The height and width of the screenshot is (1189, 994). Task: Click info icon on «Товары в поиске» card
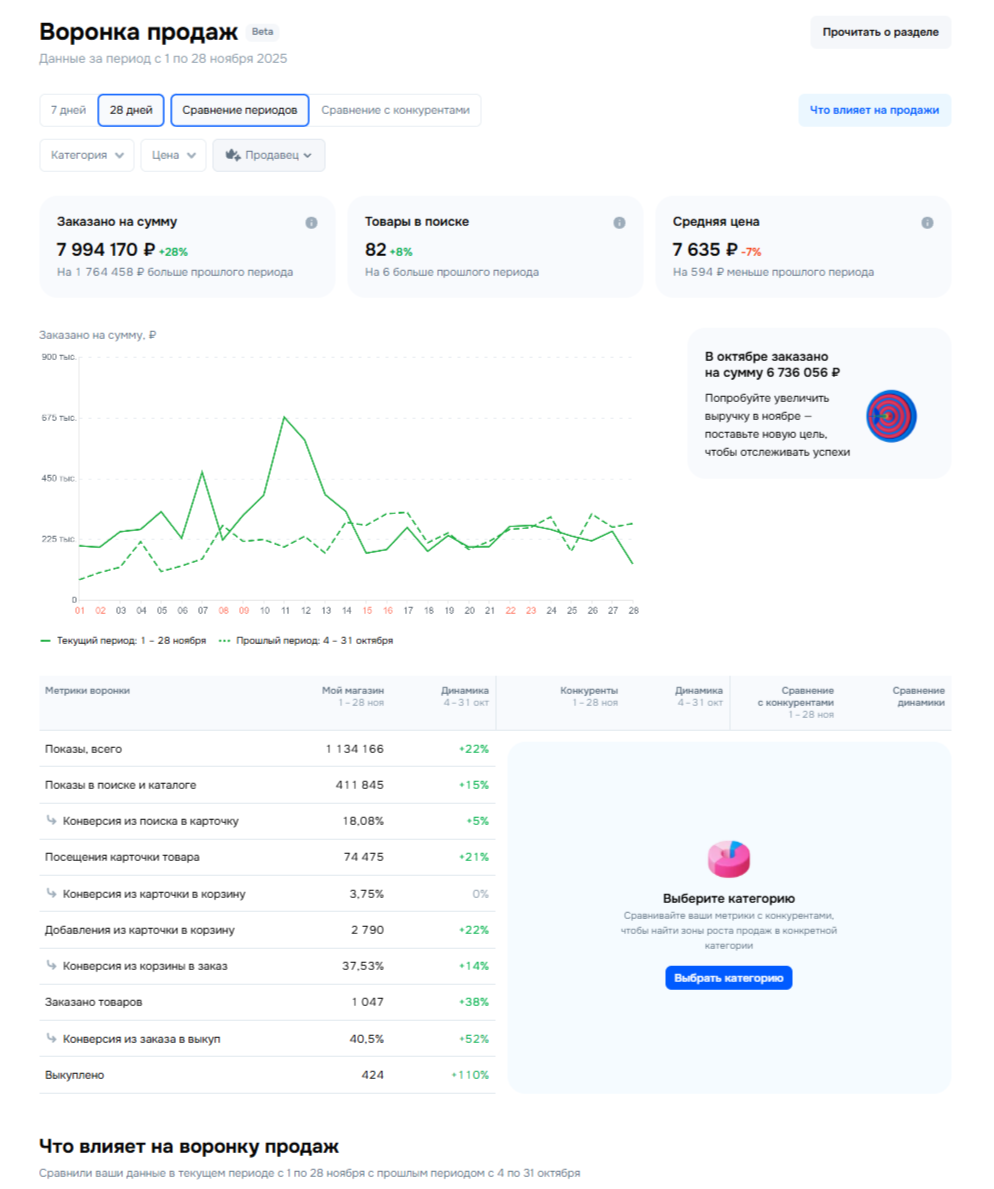click(619, 223)
